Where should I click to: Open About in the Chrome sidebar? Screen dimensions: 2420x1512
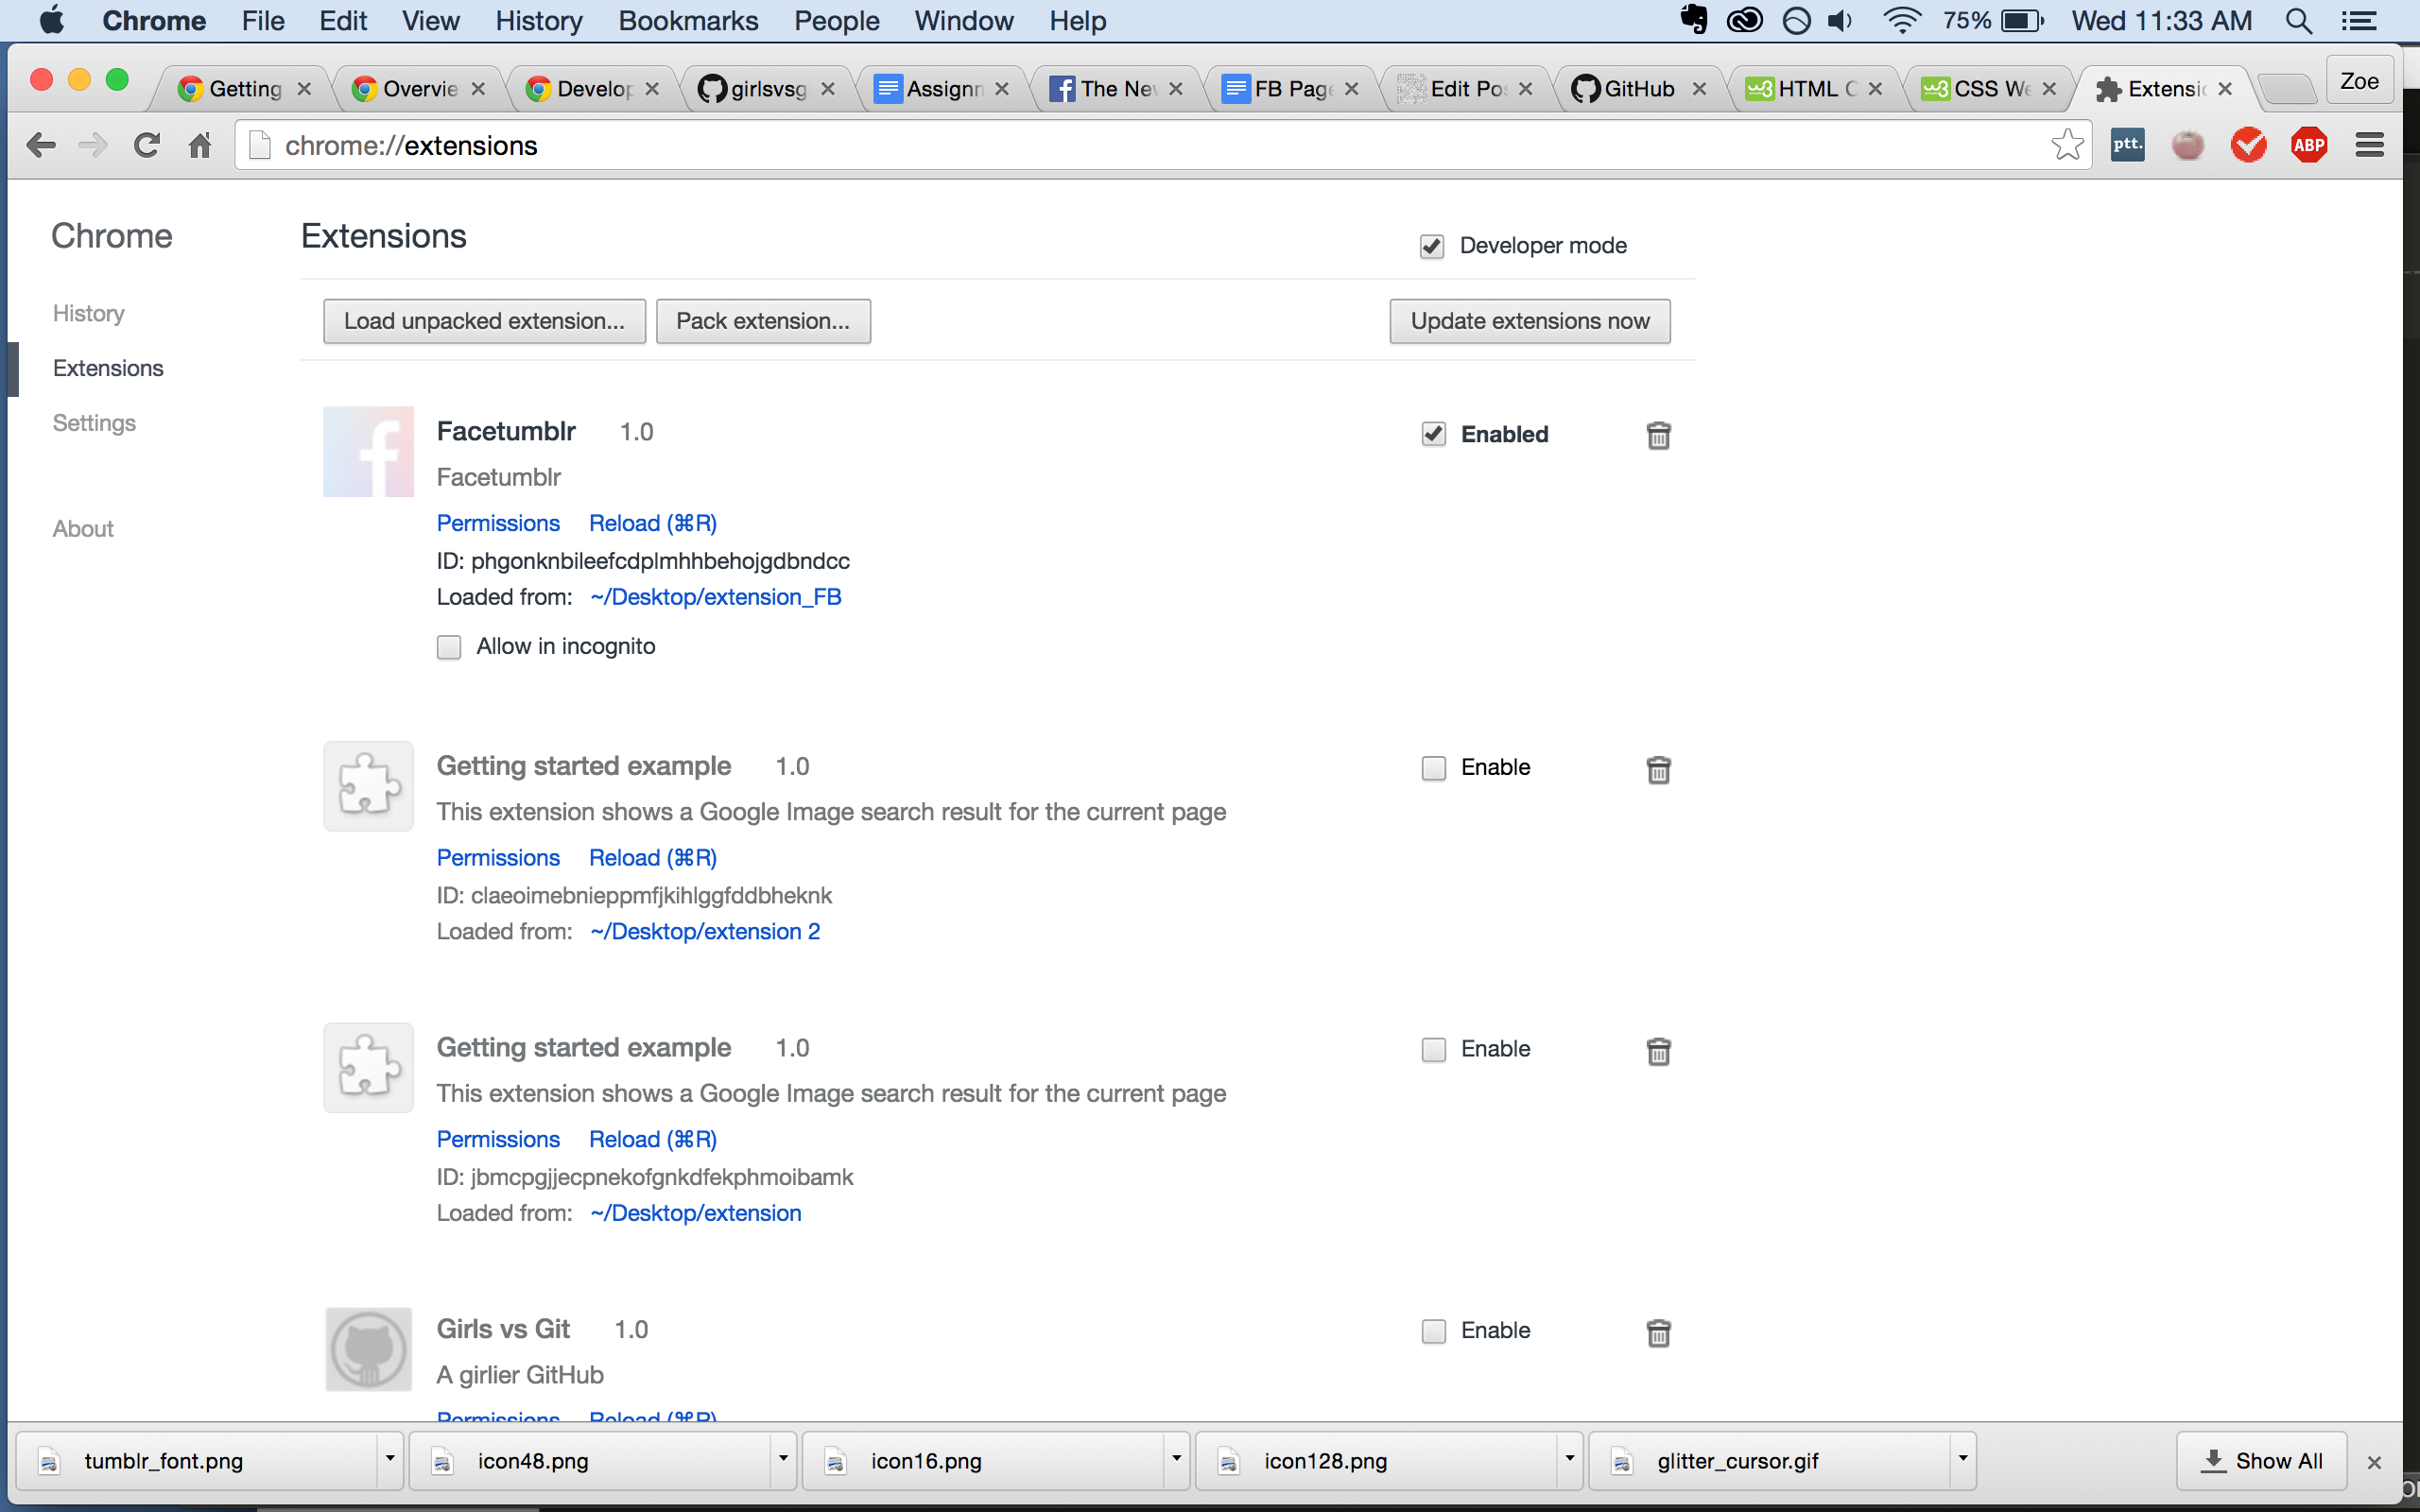[x=83, y=529]
